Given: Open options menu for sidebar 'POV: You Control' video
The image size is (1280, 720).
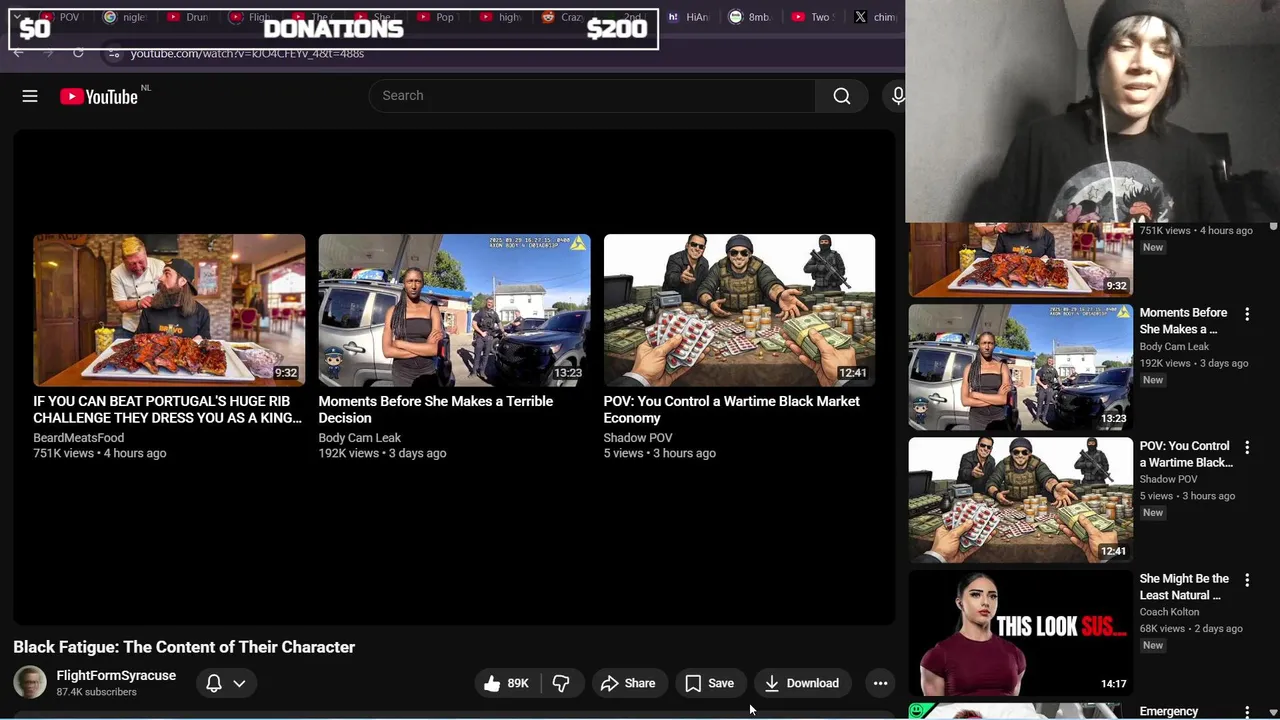Looking at the screenshot, I should coord(1247,447).
